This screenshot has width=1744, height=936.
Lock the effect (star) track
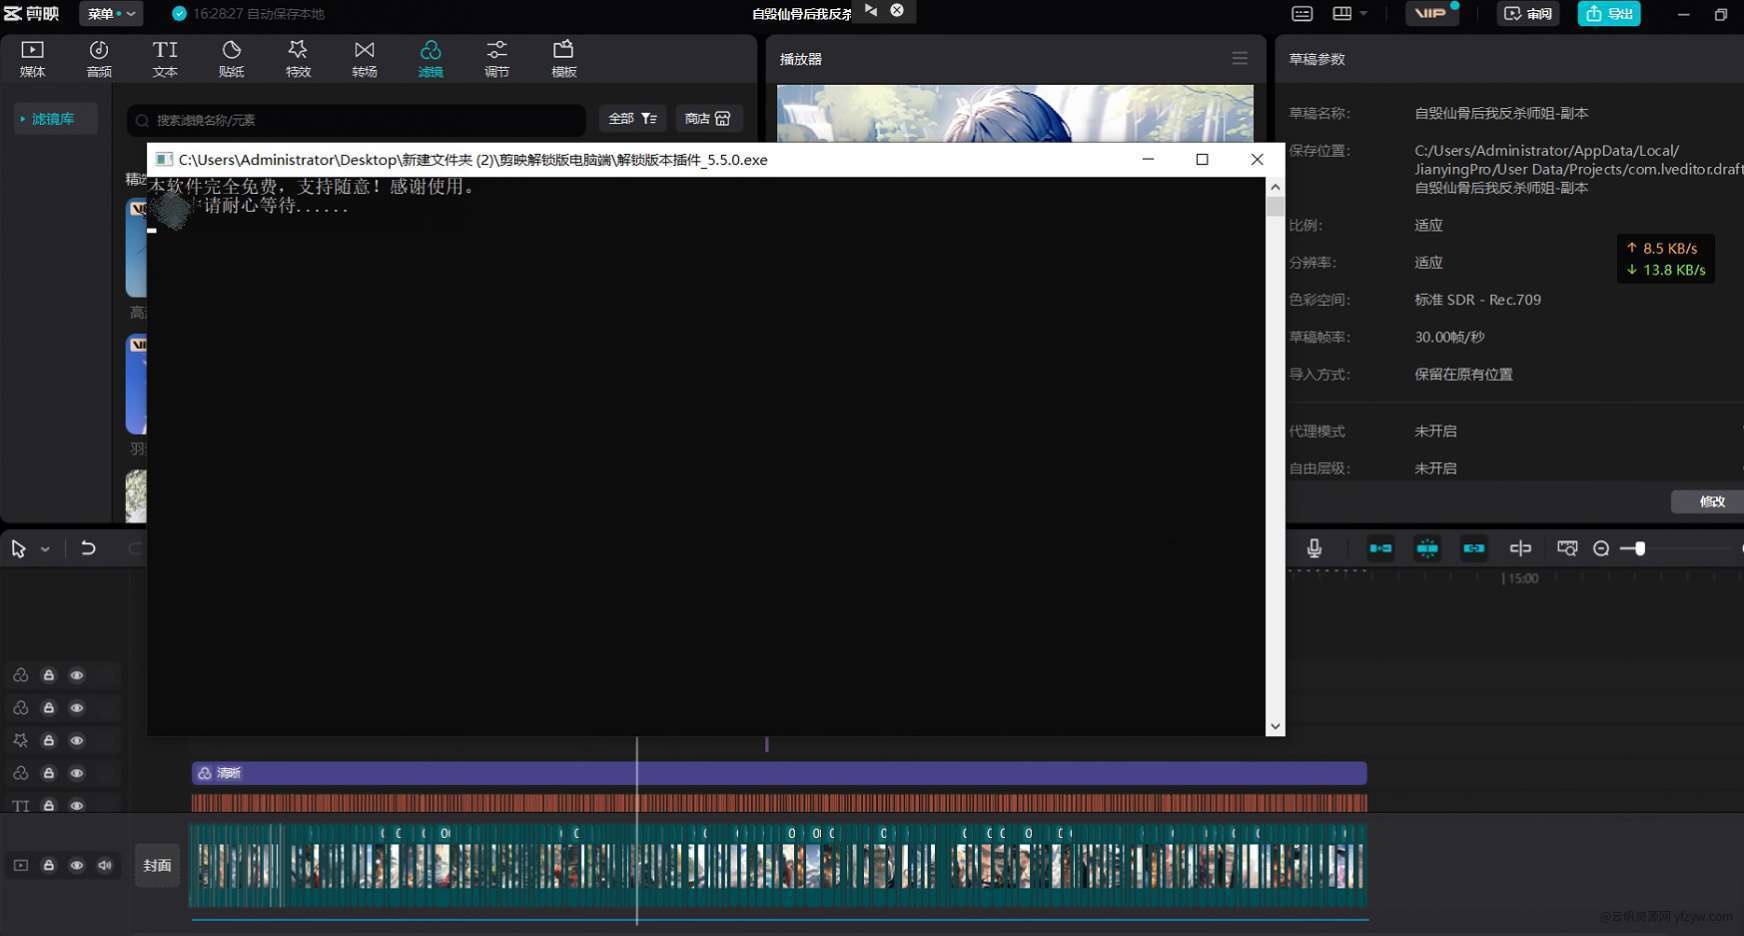pyautogui.click(x=48, y=741)
